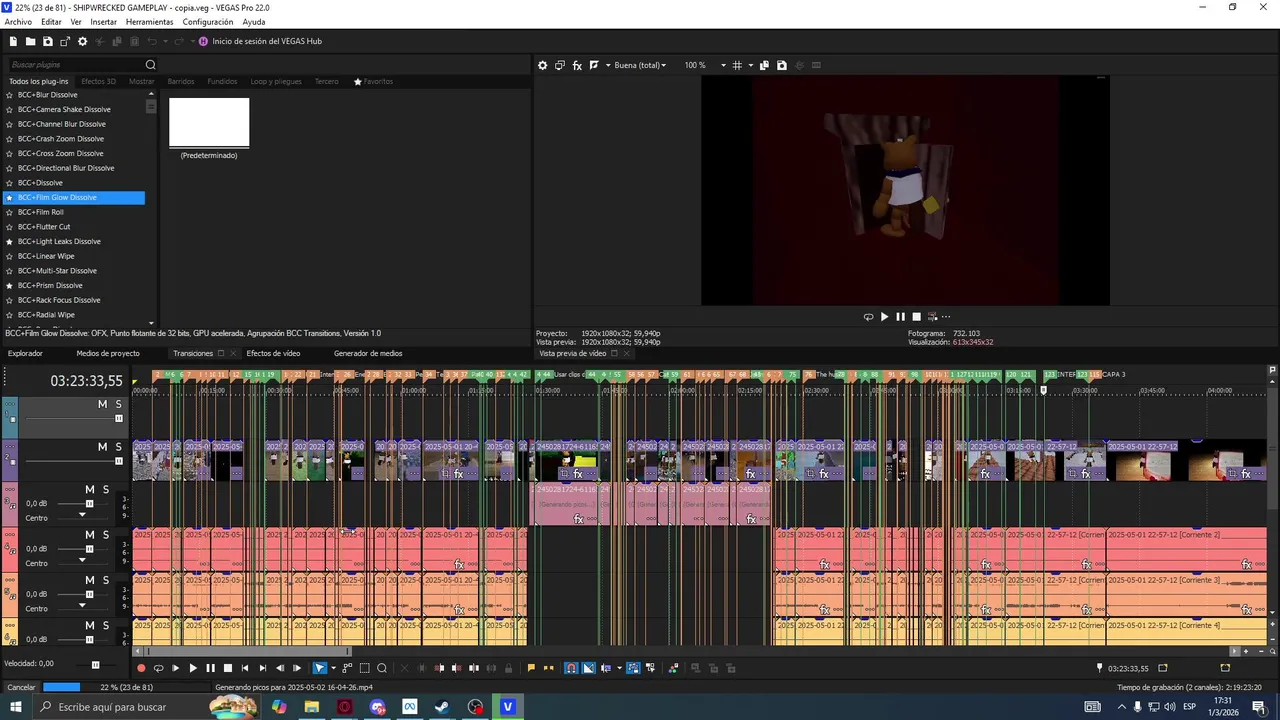This screenshot has height=720, width=1280.
Task: Select the Normal edit tool arrow
Action: click(320, 668)
